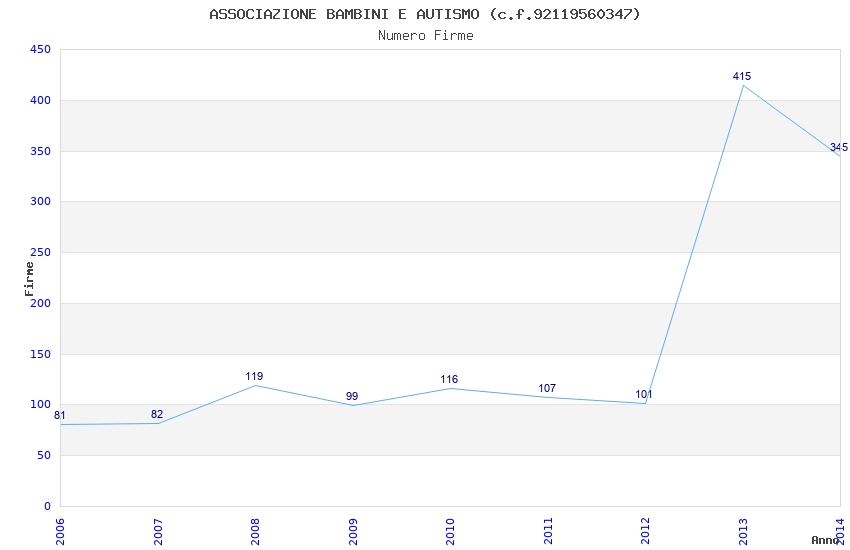Click the subtitle Numero Firme
850x550 pixels.
(x=426, y=36)
